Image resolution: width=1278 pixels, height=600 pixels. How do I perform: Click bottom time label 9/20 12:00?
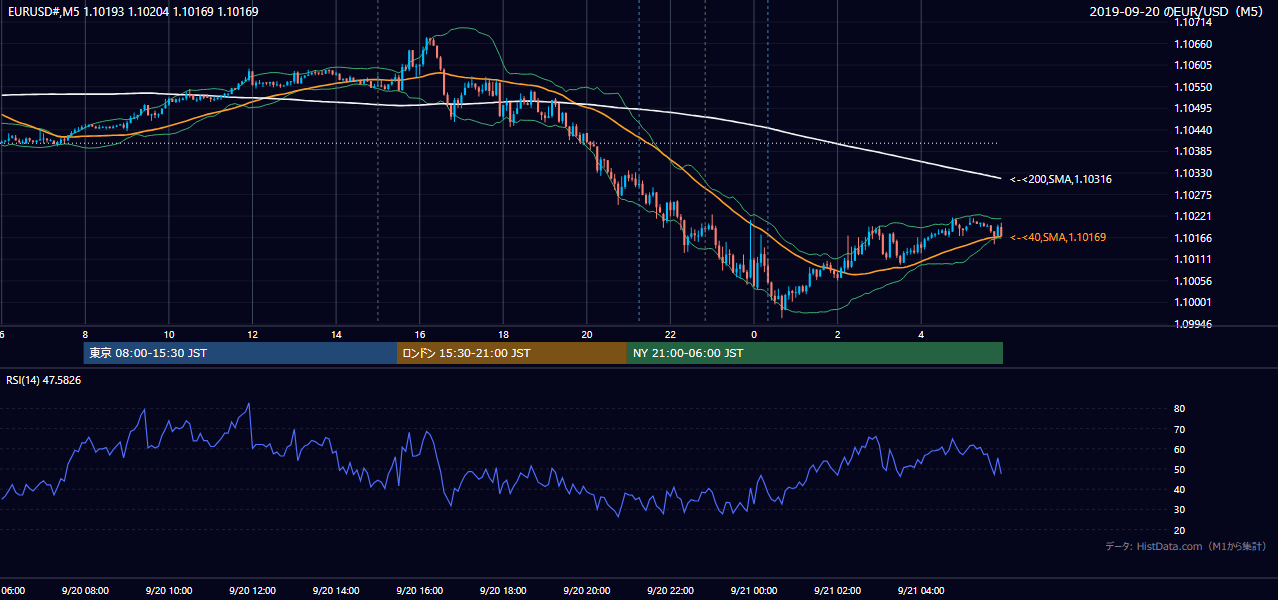[x=252, y=591]
